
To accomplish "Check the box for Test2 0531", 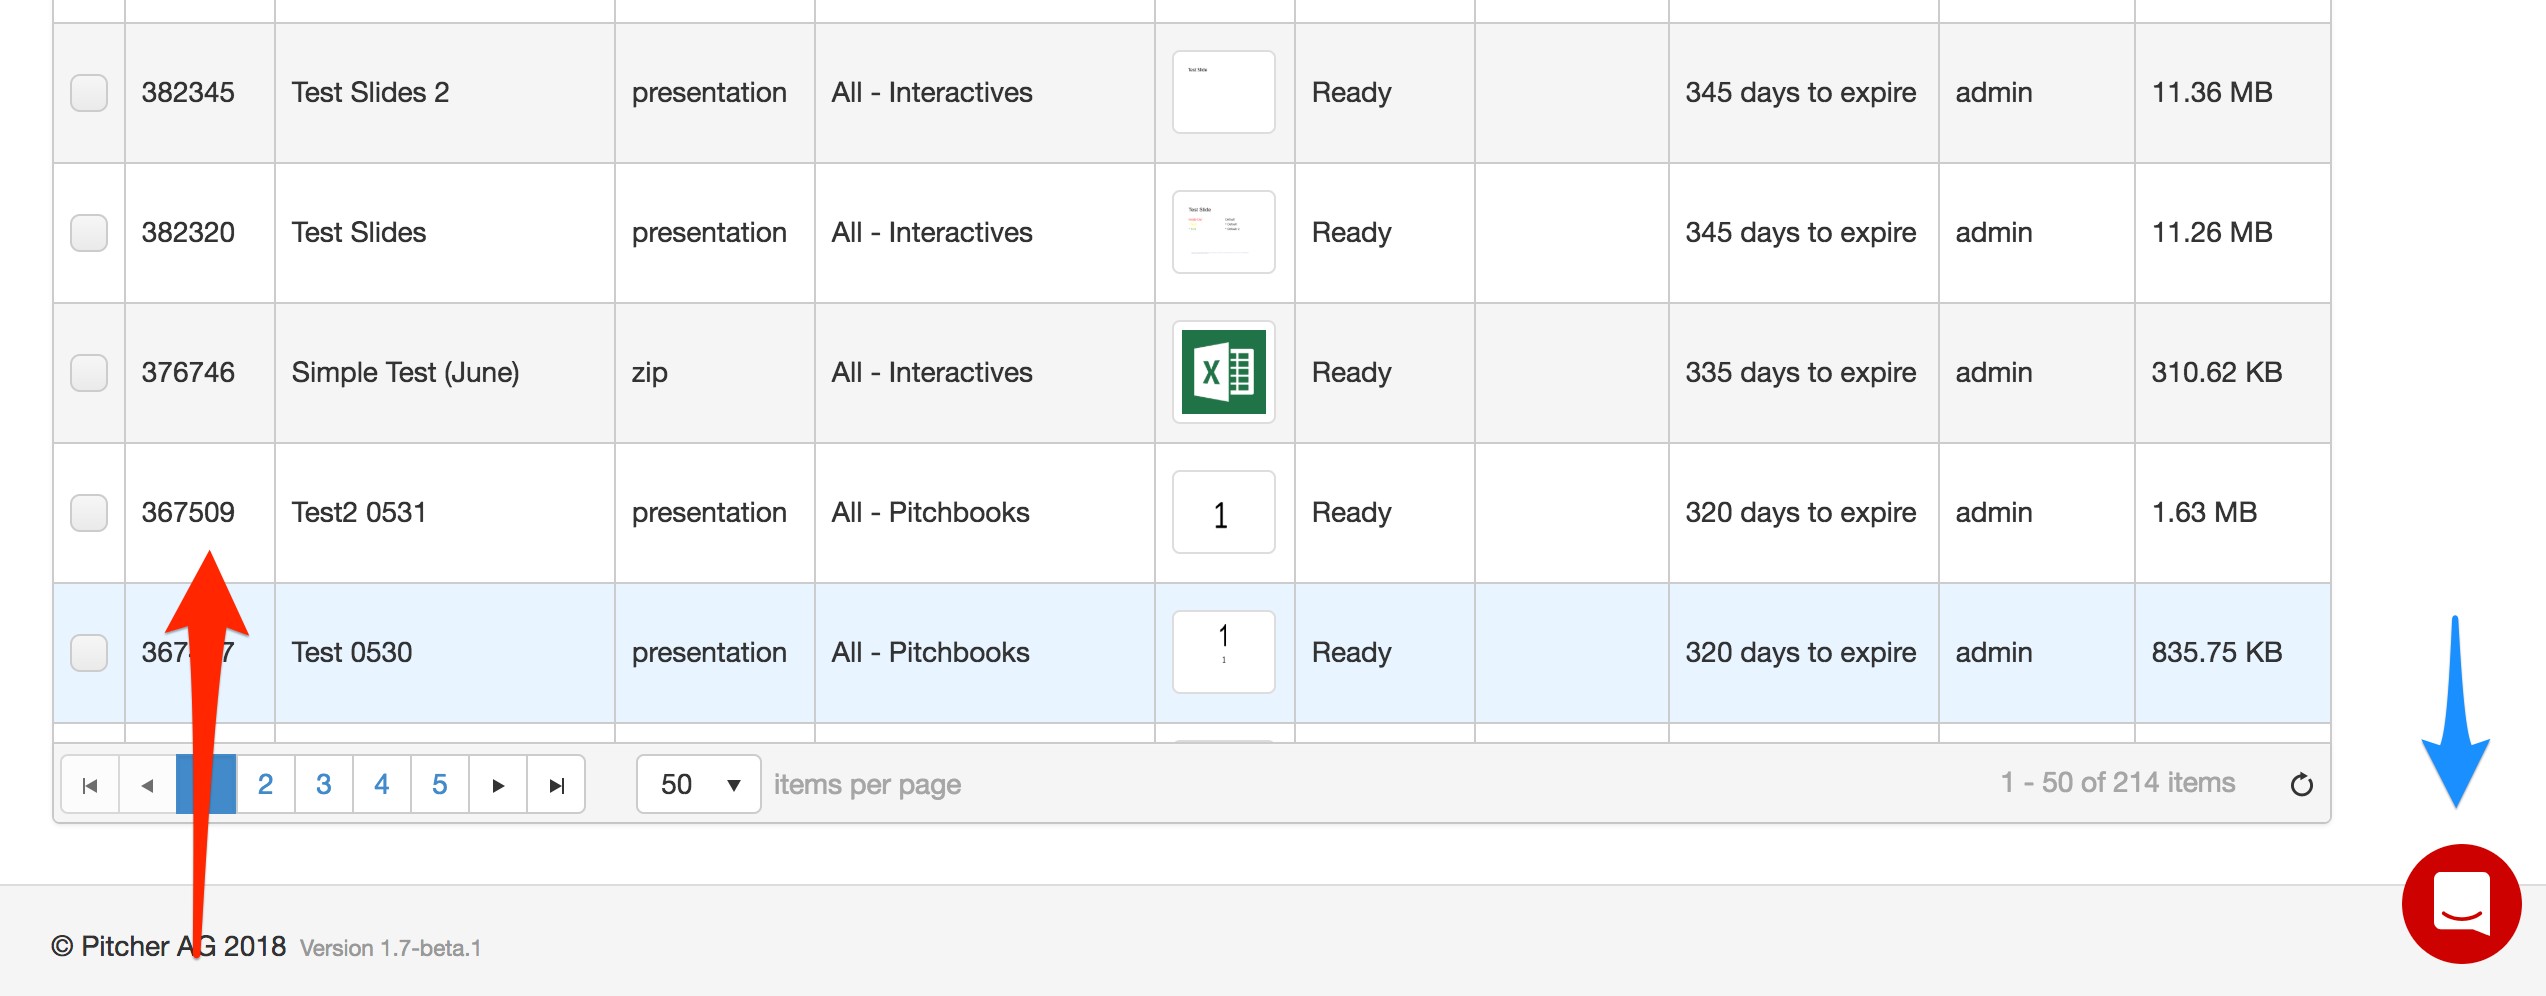I will [89, 513].
